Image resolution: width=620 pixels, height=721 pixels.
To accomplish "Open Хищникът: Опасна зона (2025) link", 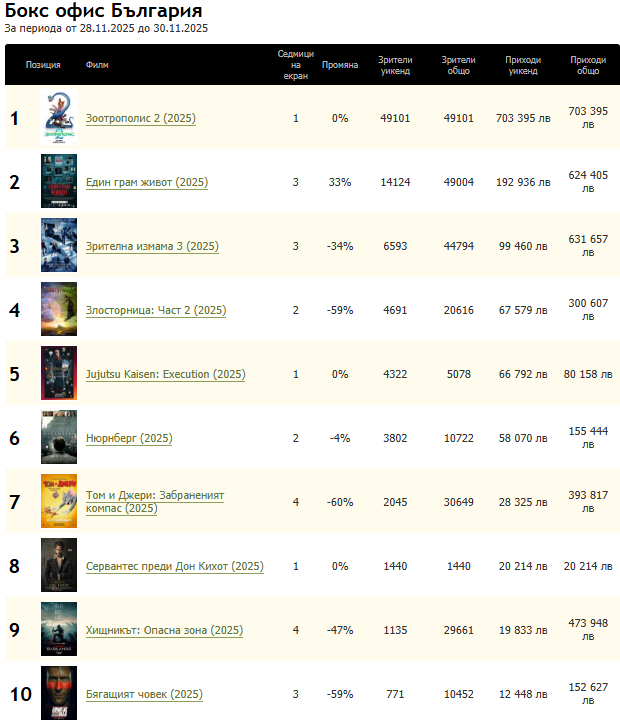I will click(164, 631).
